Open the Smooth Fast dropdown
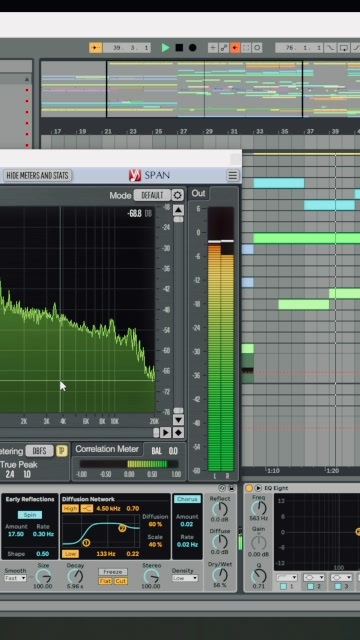The image size is (360, 640). [15, 578]
